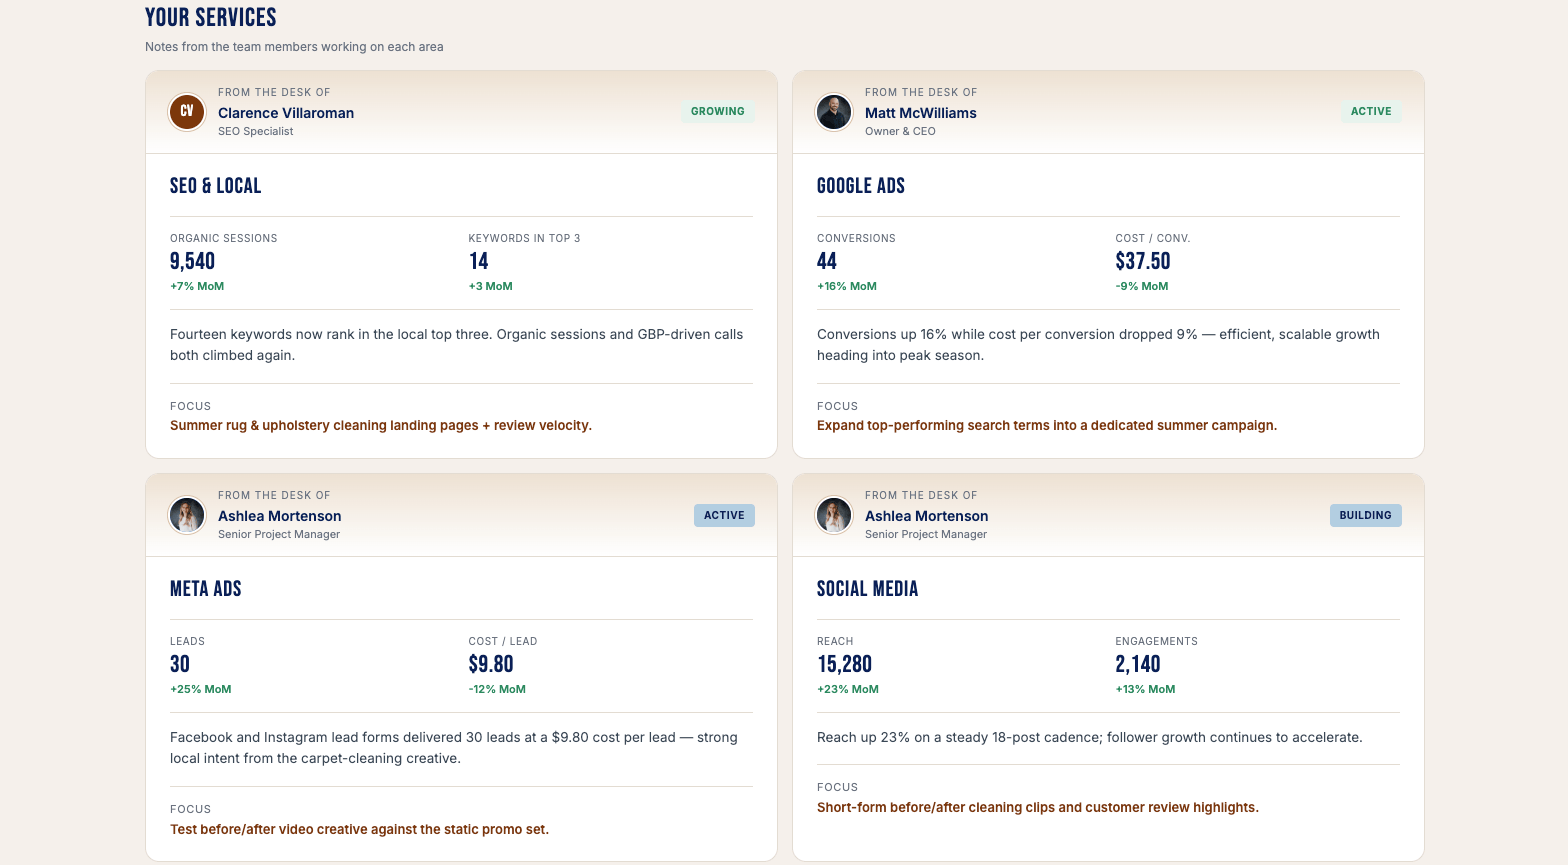This screenshot has height=865, width=1568.
Task: Click the cost per conversion value $37.50
Action: [x=1143, y=261]
